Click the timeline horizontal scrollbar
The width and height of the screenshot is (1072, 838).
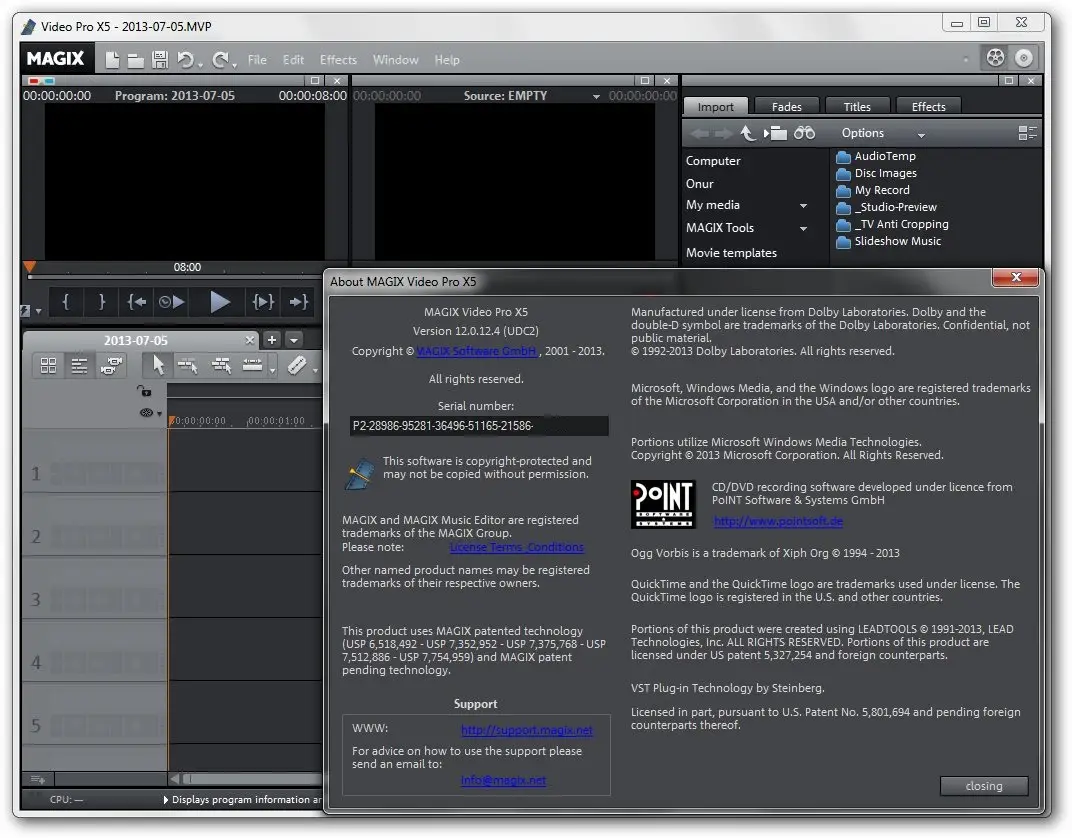coord(246,779)
